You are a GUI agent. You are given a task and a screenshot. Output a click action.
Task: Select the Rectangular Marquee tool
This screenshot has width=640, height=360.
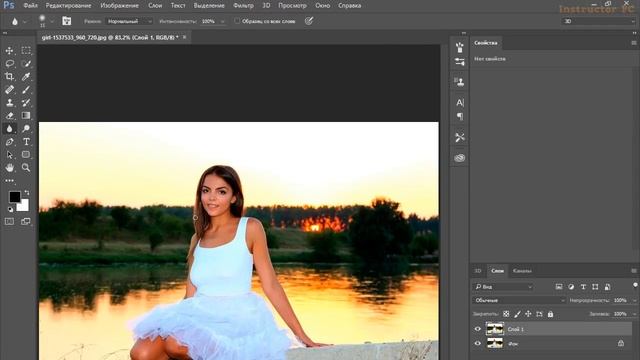(26, 51)
